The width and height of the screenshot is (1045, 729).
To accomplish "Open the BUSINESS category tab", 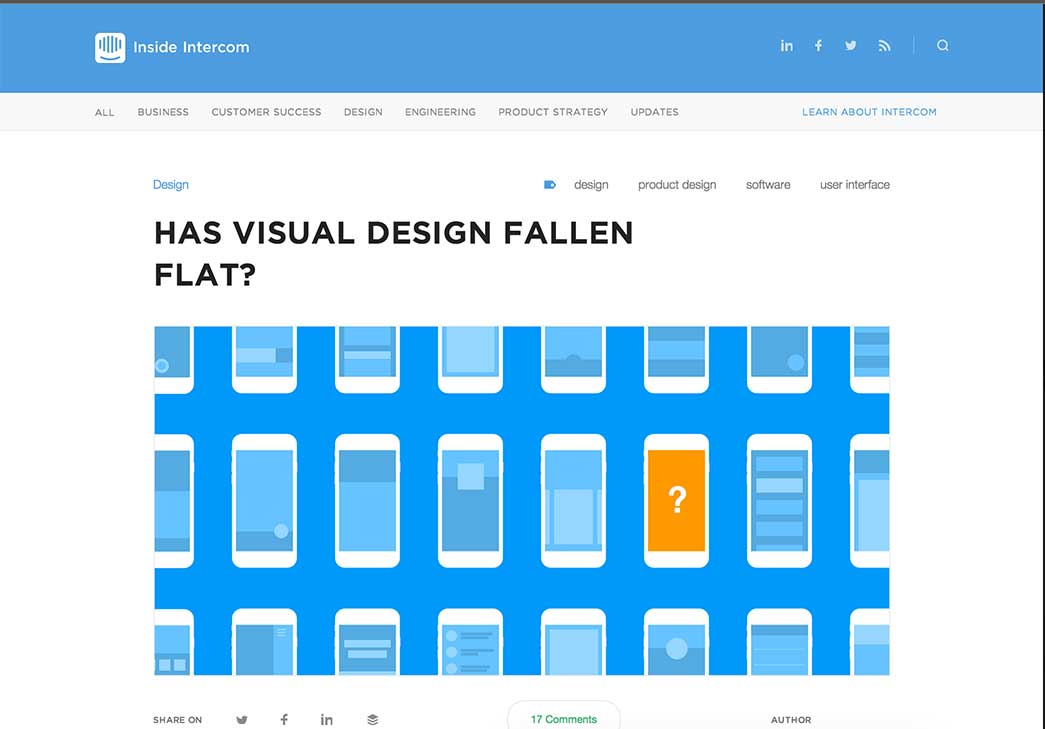I will (163, 112).
